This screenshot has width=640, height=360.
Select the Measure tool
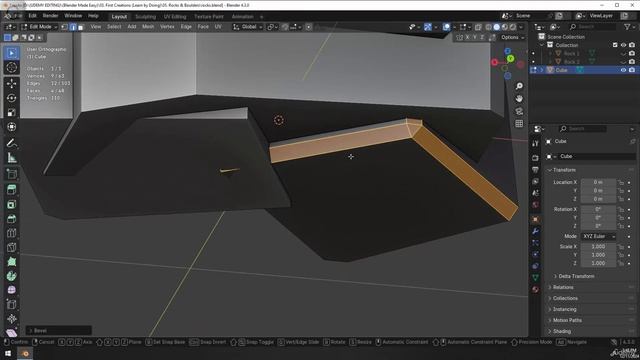pos(11,158)
